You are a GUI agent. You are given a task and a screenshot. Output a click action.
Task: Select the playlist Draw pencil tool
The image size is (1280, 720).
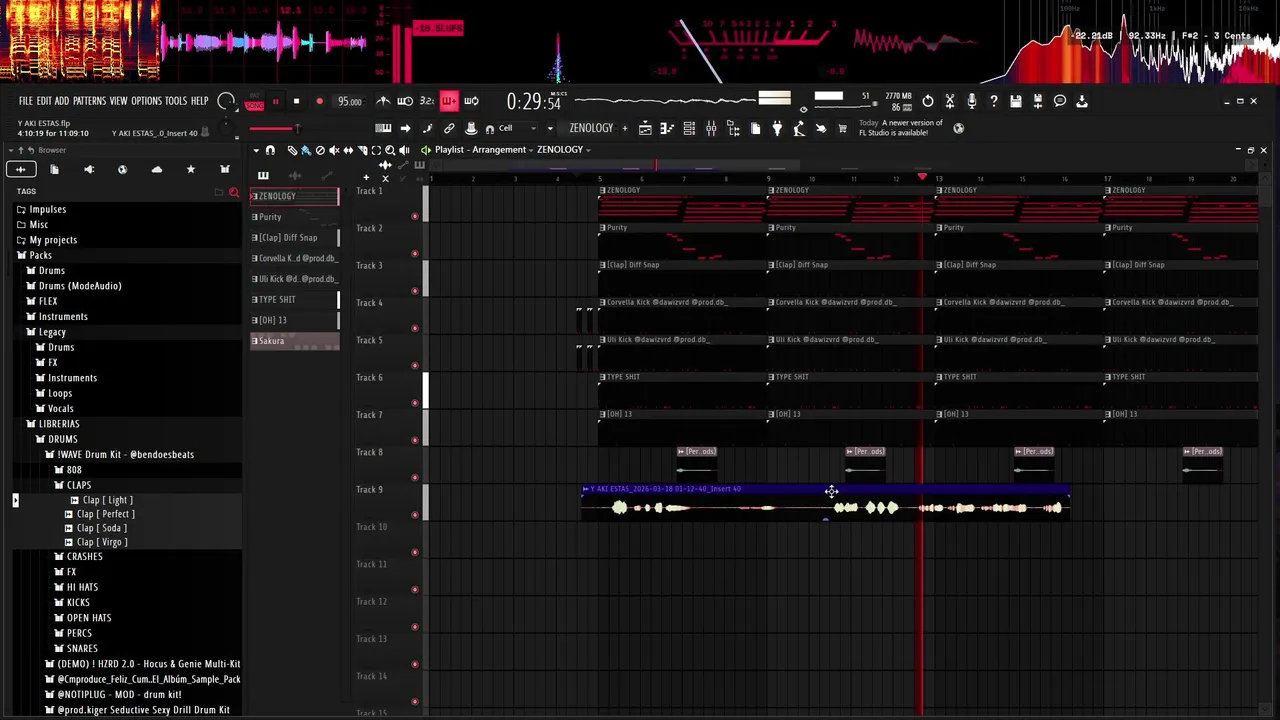(292, 150)
